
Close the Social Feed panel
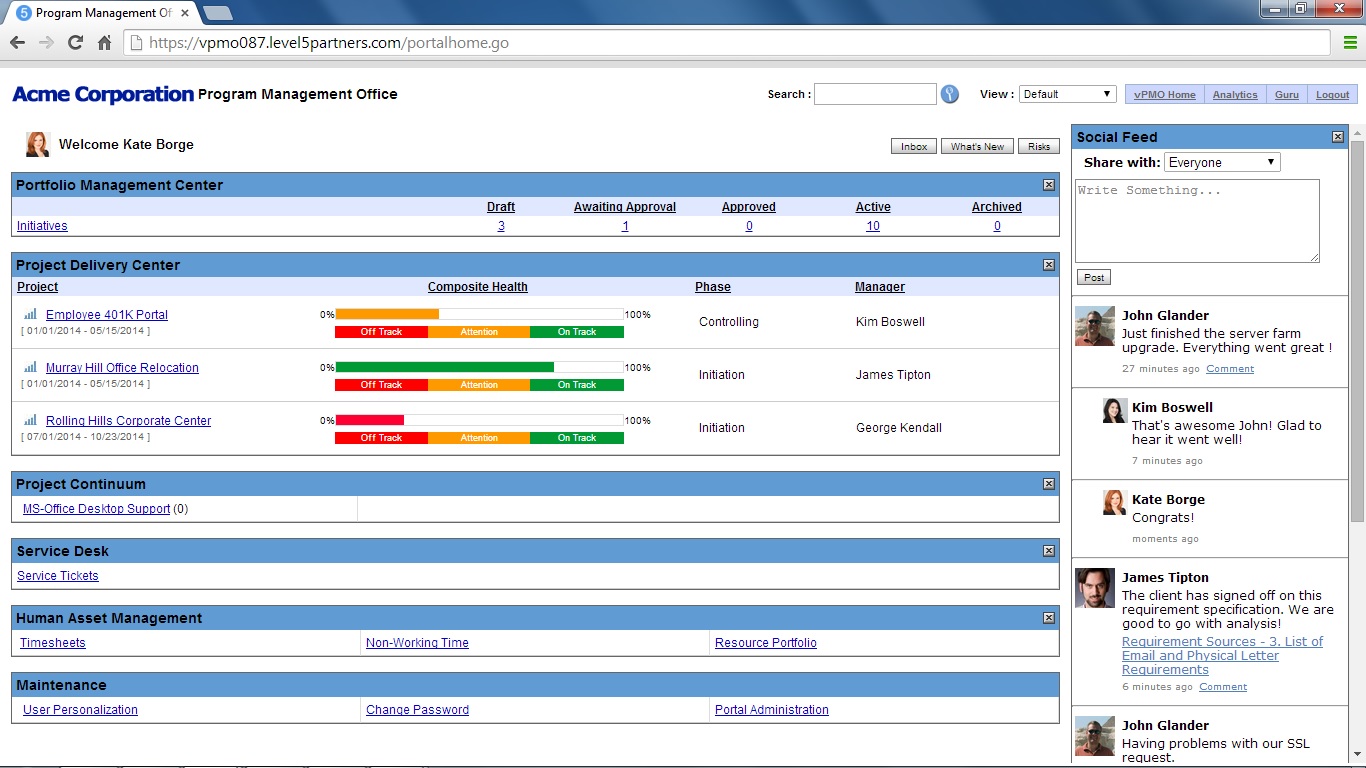pos(1338,137)
